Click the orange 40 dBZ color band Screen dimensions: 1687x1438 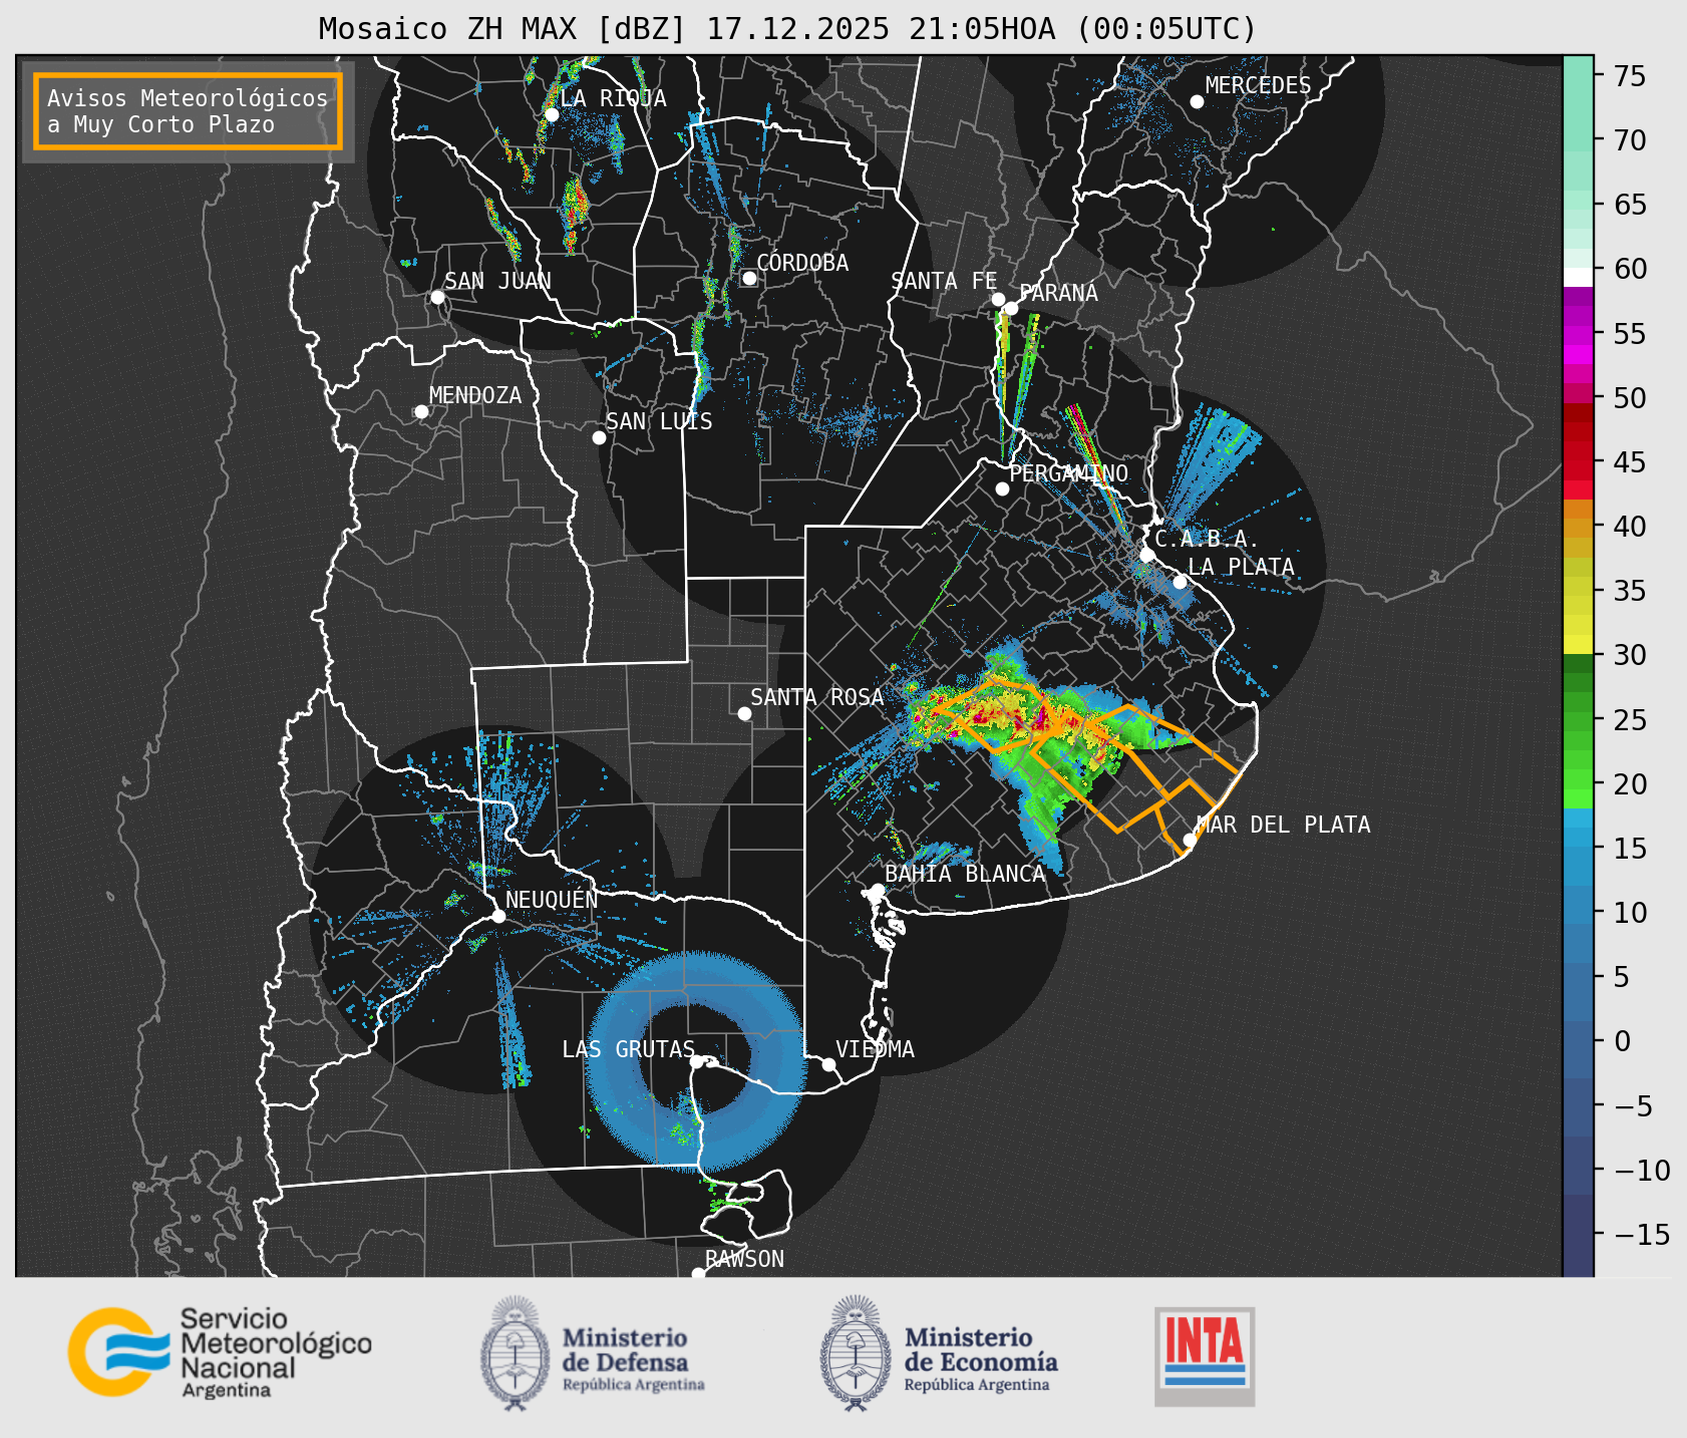pyautogui.click(x=1578, y=526)
